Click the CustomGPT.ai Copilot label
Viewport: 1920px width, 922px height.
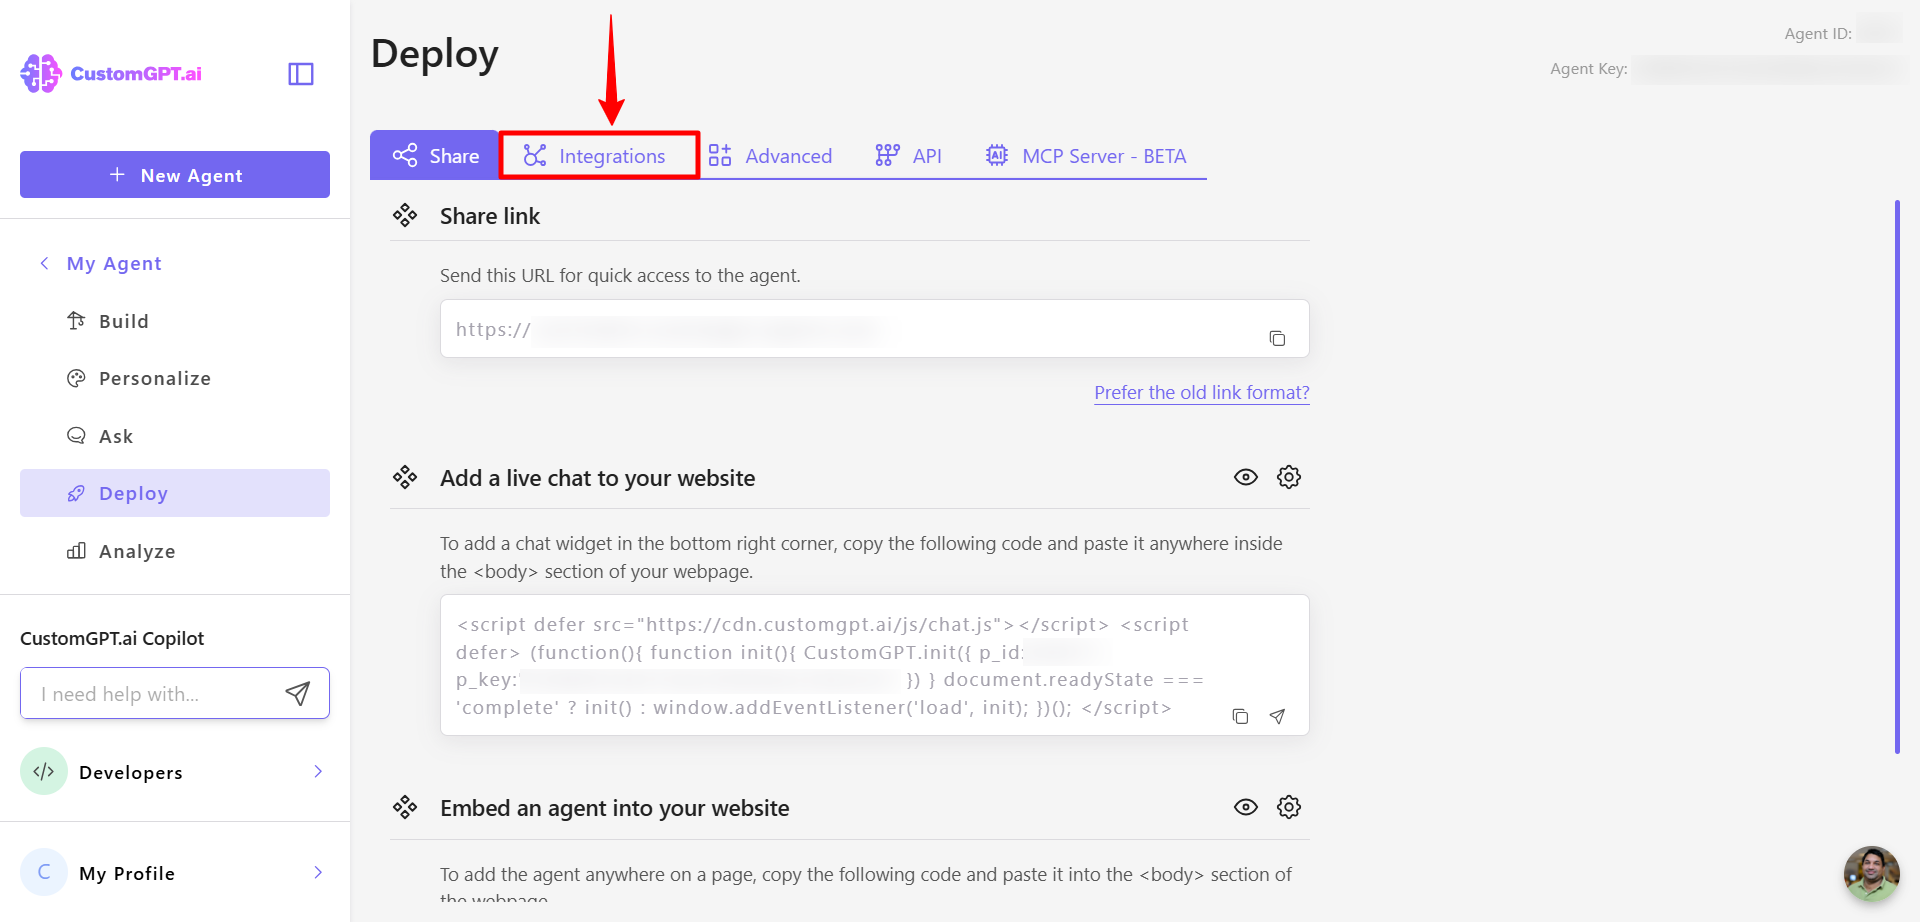[x=112, y=638]
